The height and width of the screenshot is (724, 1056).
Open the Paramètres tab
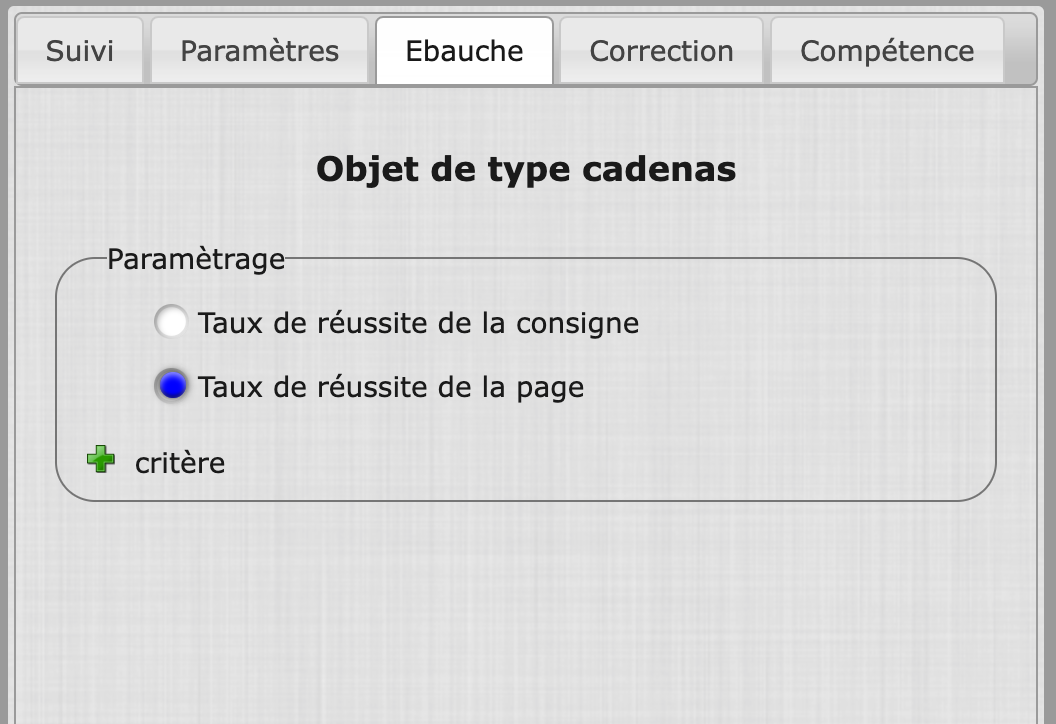point(259,51)
